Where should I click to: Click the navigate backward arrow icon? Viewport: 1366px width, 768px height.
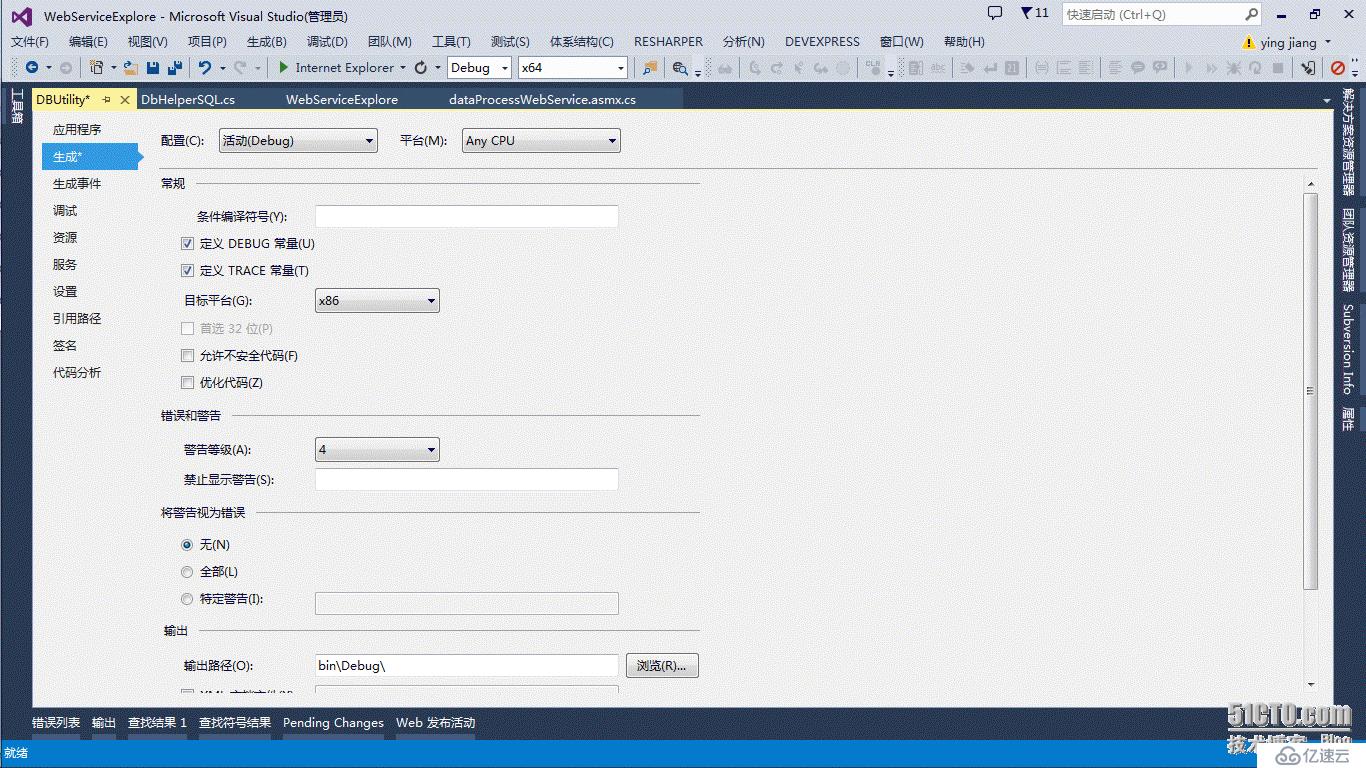[32, 68]
